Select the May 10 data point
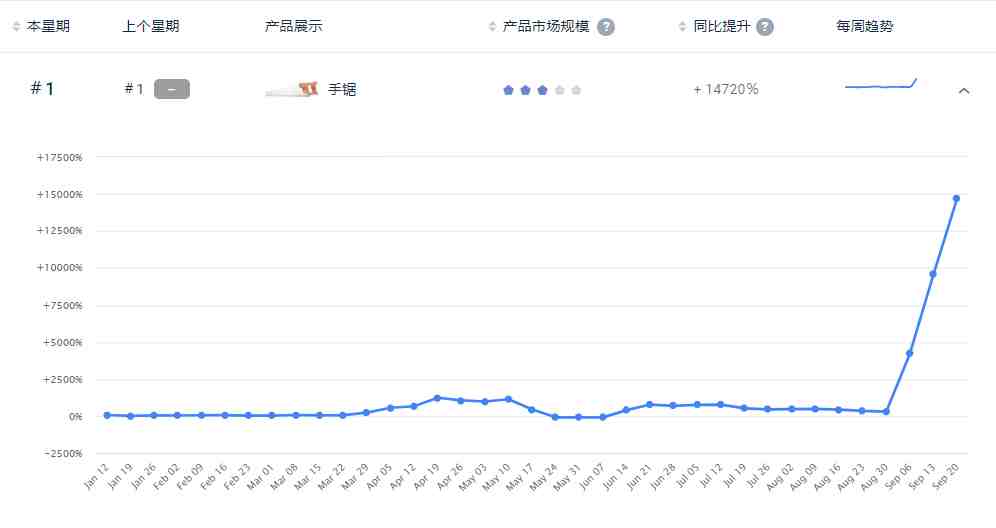Screen dimensions: 996x528 508,399
